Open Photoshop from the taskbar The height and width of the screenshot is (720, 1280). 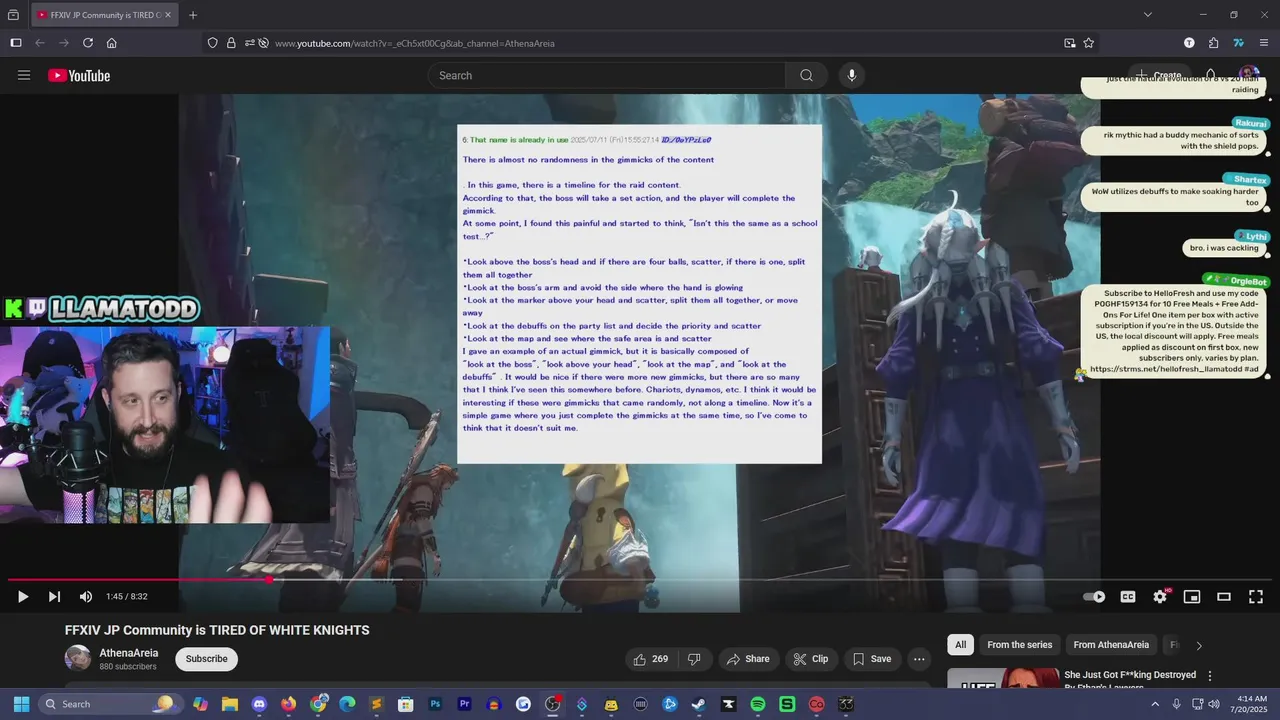point(435,704)
